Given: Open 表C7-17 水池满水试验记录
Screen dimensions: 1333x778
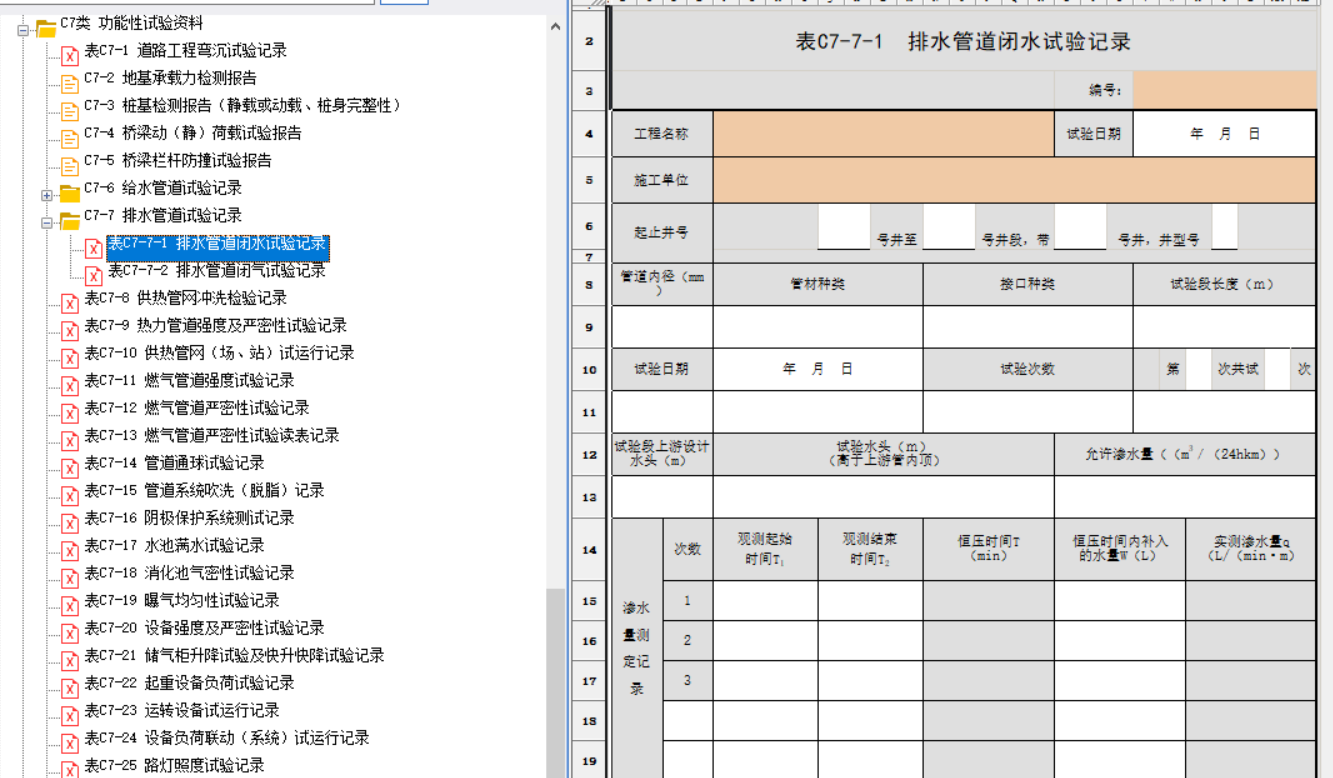Looking at the screenshot, I should click(174, 545).
